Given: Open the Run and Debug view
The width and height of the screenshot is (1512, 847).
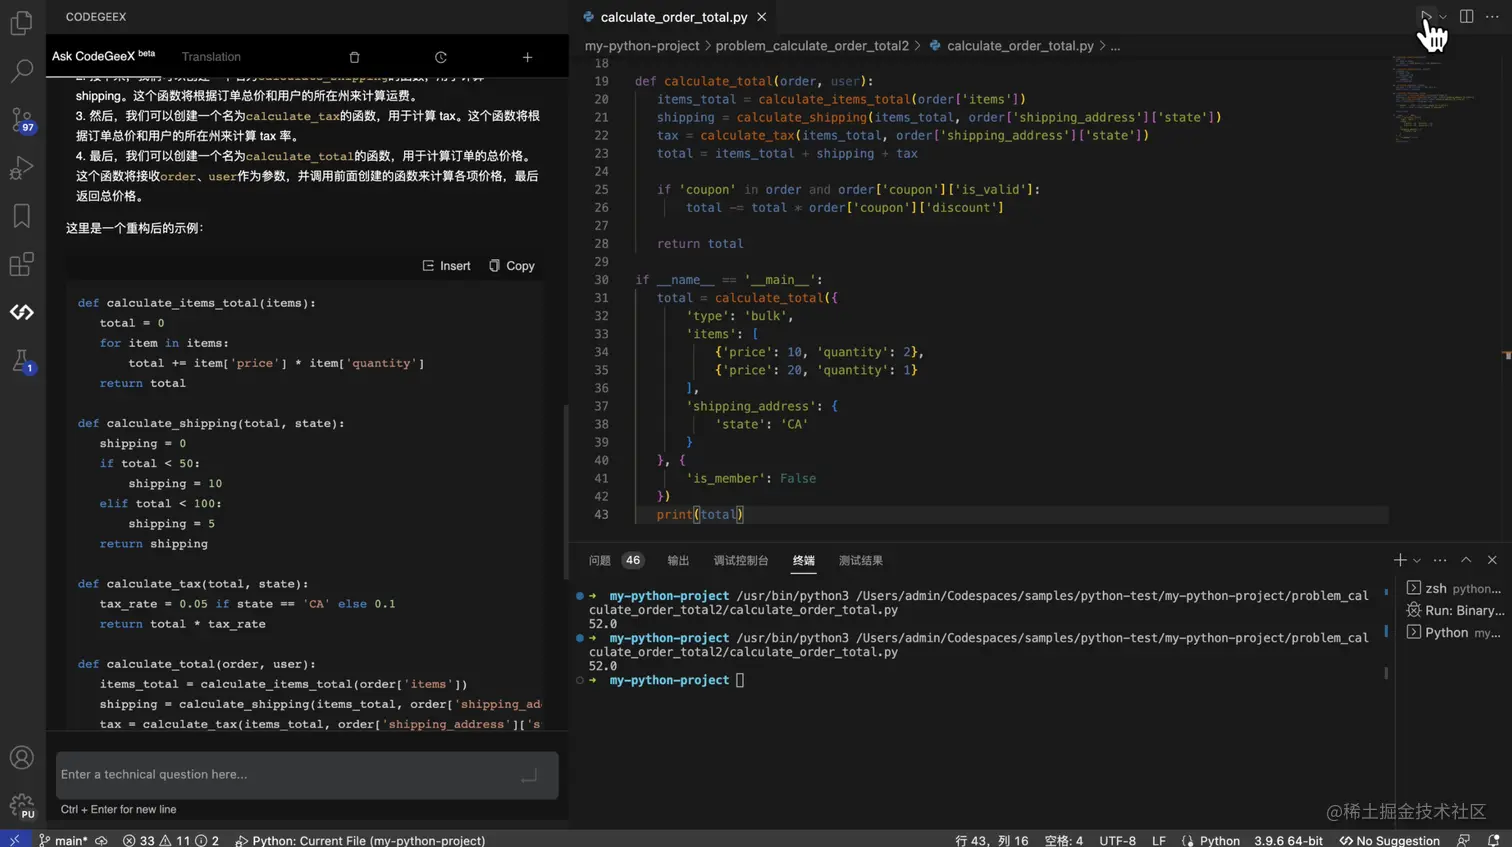Looking at the screenshot, I should click(x=21, y=167).
